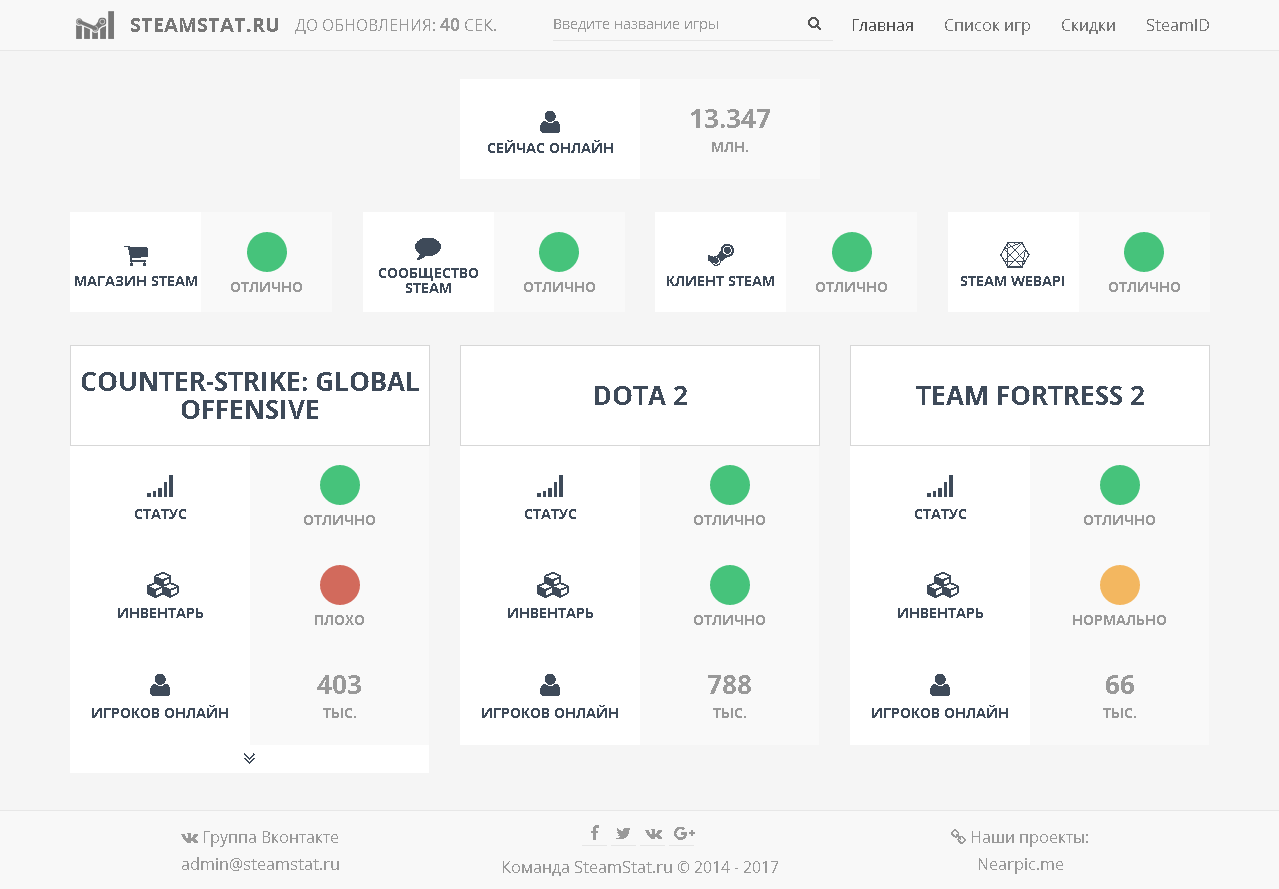The height and width of the screenshot is (889, 1279).
Task: Click the Команда SteamStat.ru copyright text
Action: [x=640, y=867]
